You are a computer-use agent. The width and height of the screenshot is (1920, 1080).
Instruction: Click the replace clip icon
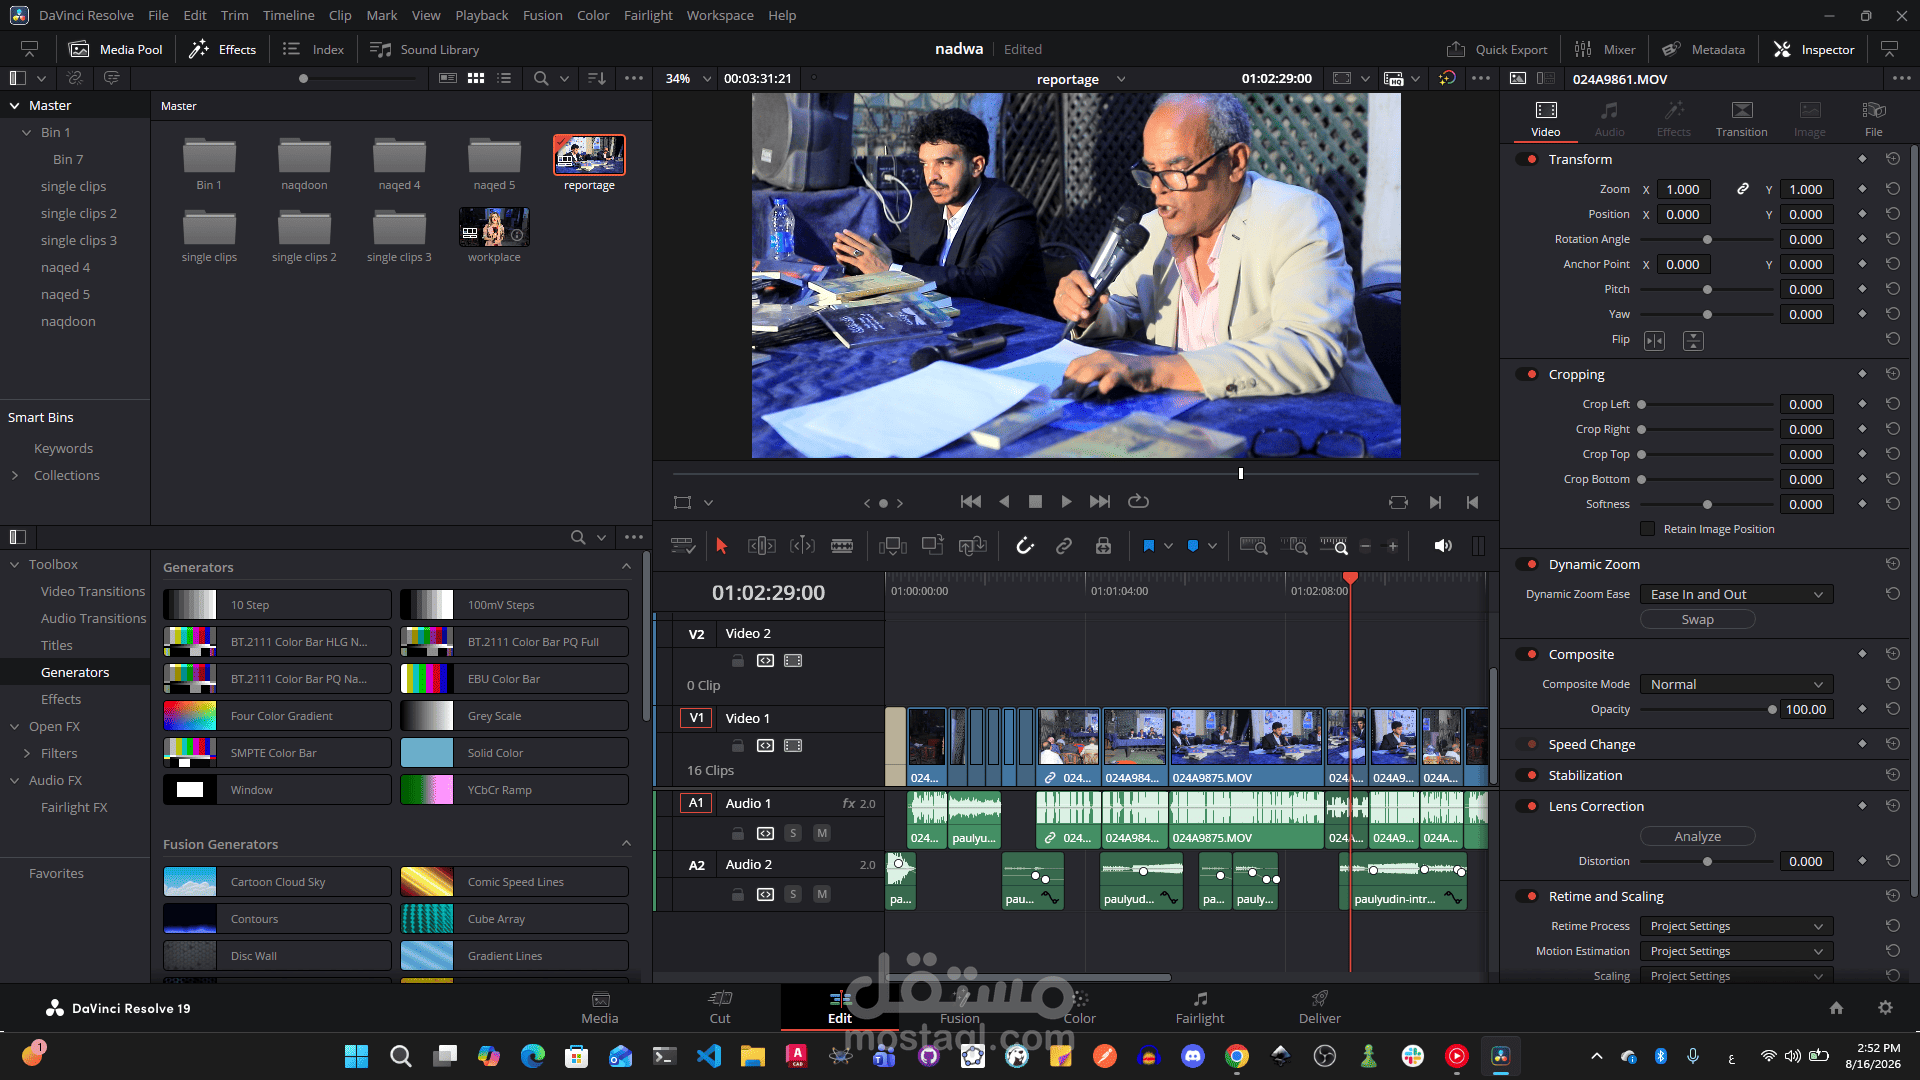972,546
